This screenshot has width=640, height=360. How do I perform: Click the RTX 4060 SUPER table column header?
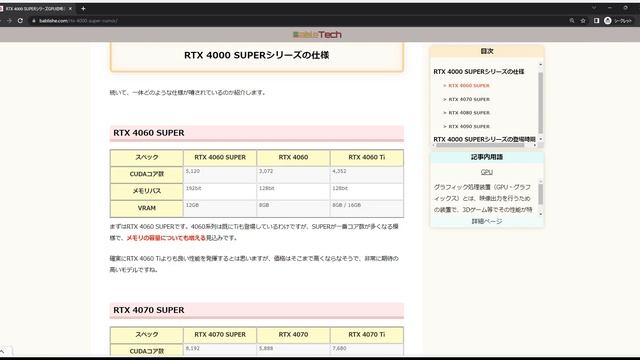coord(220,158)
